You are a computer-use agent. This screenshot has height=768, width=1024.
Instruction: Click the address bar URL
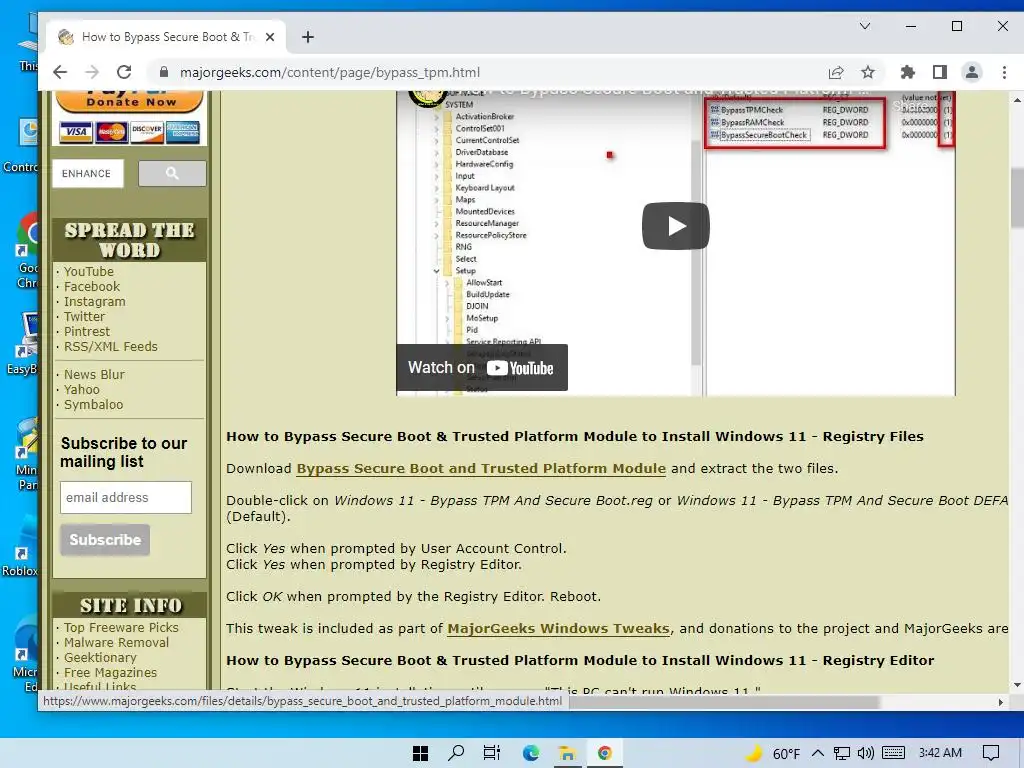click(330, 72)
